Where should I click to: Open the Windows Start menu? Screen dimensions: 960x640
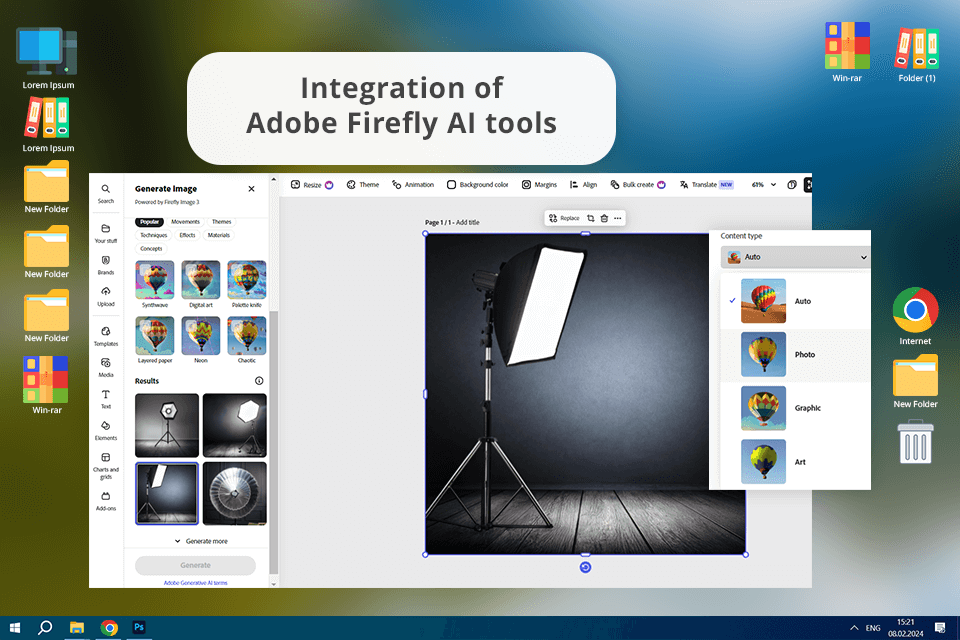(15, 628)
